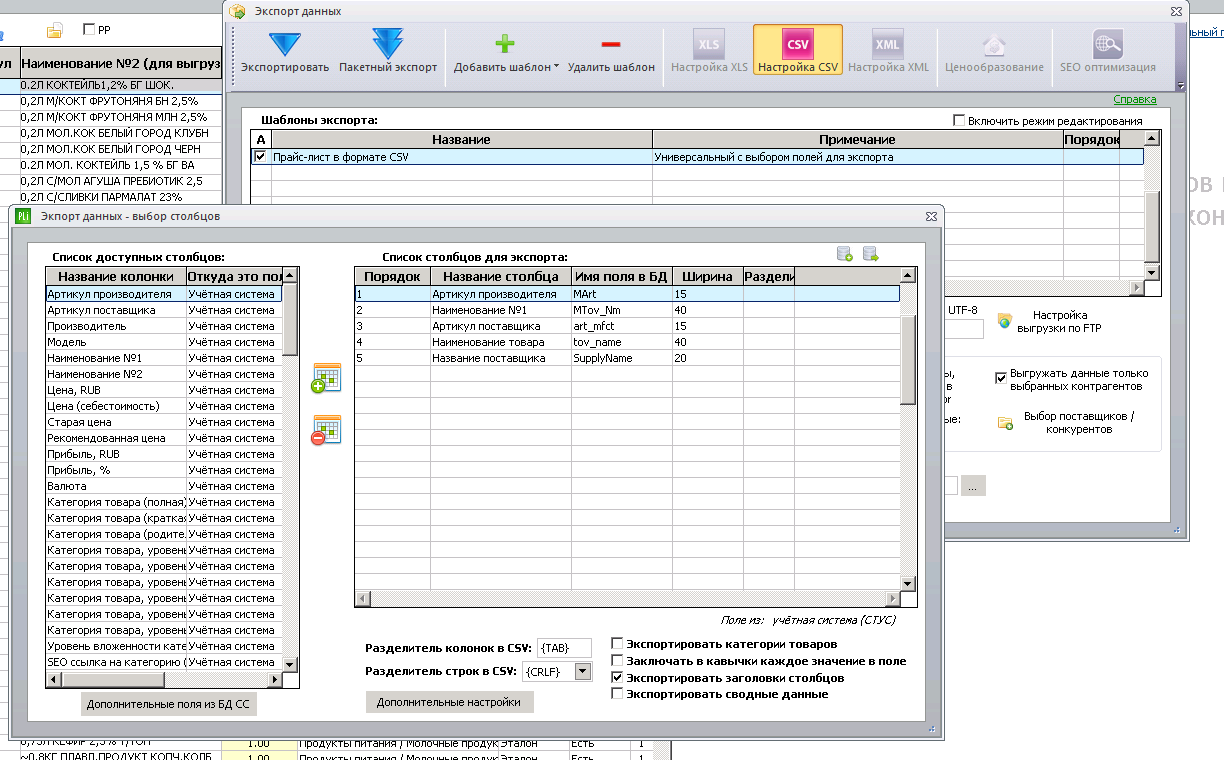Open Выбор поставщиков / конкурентов
Screen dimensions: 1224x760
point(1069,422)
